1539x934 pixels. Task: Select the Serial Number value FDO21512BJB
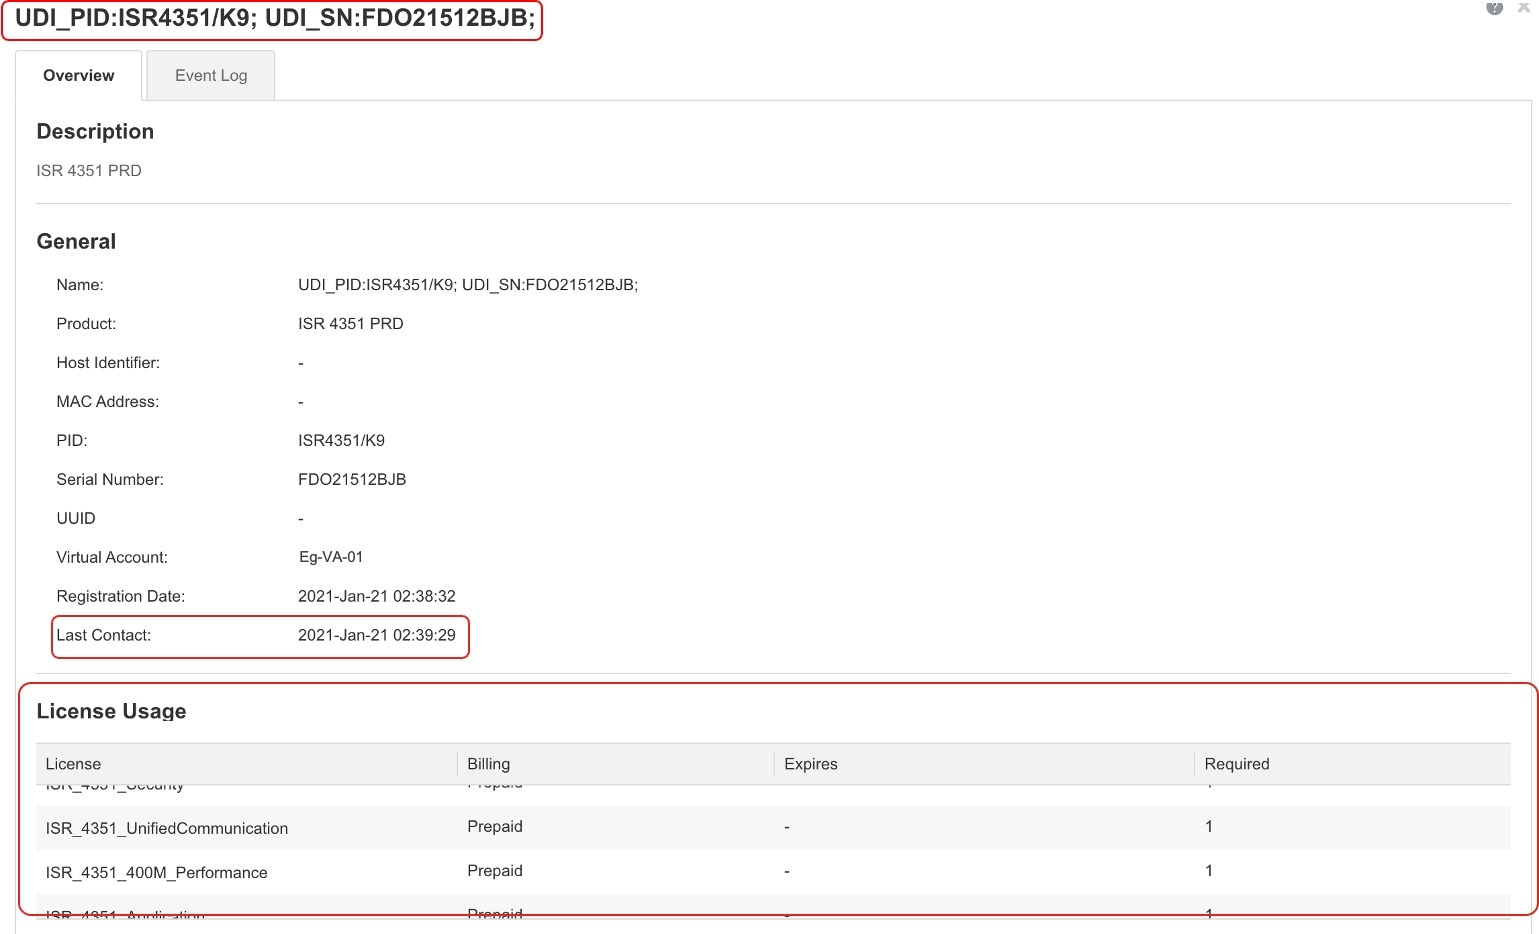[352, 480]
